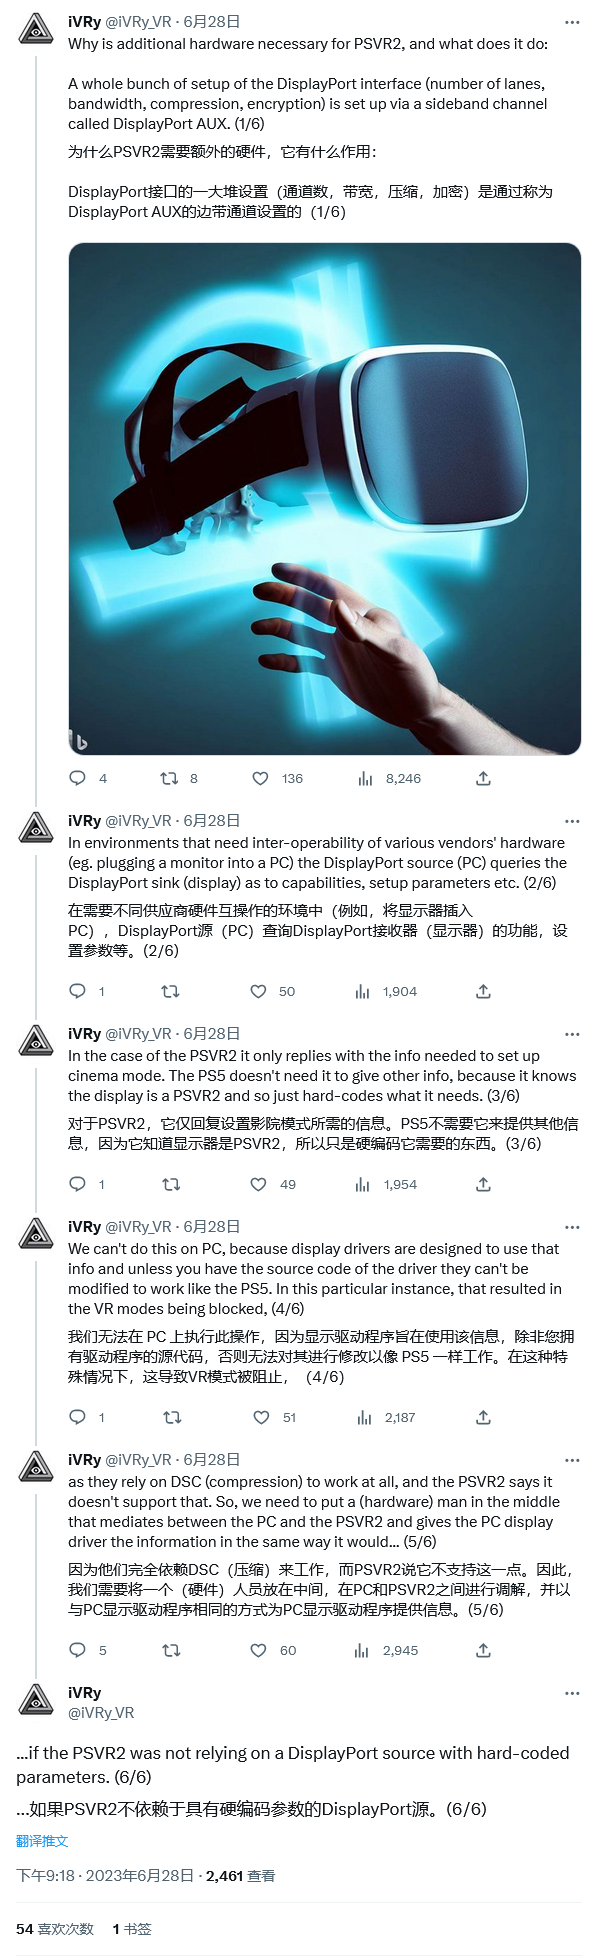Open the iVRy avatar on the (4/6) tweet

[36, 1234]
